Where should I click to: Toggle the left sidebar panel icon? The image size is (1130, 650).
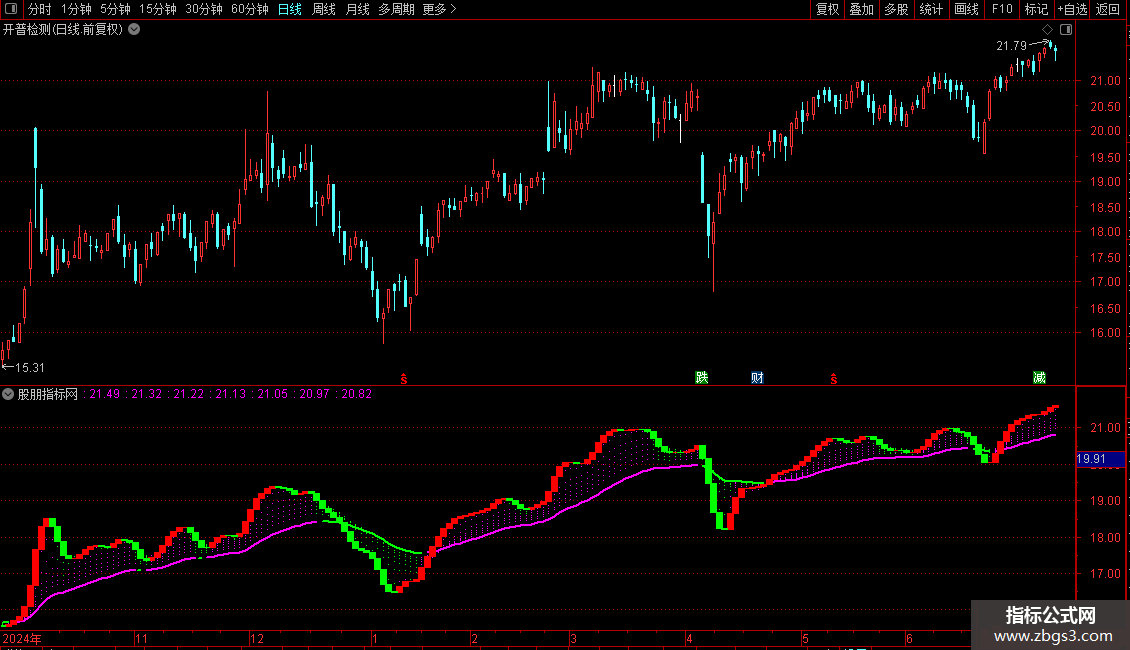pyautogui.click(x=11, y=9)
